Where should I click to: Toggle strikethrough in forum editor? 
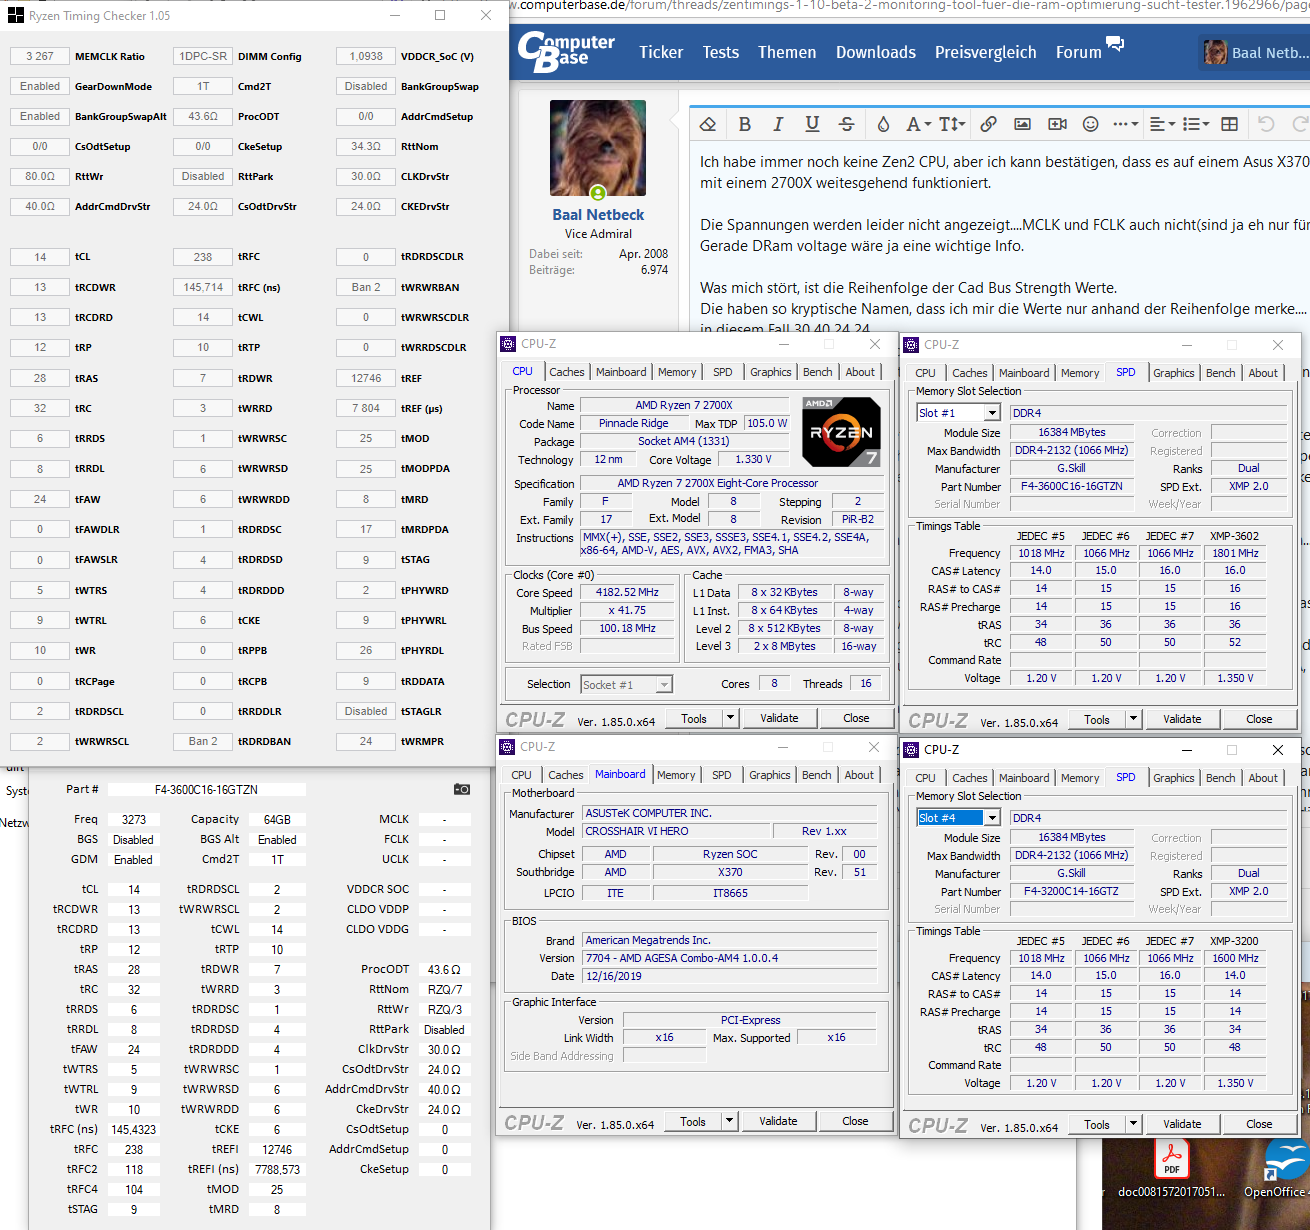click(846, 124)
